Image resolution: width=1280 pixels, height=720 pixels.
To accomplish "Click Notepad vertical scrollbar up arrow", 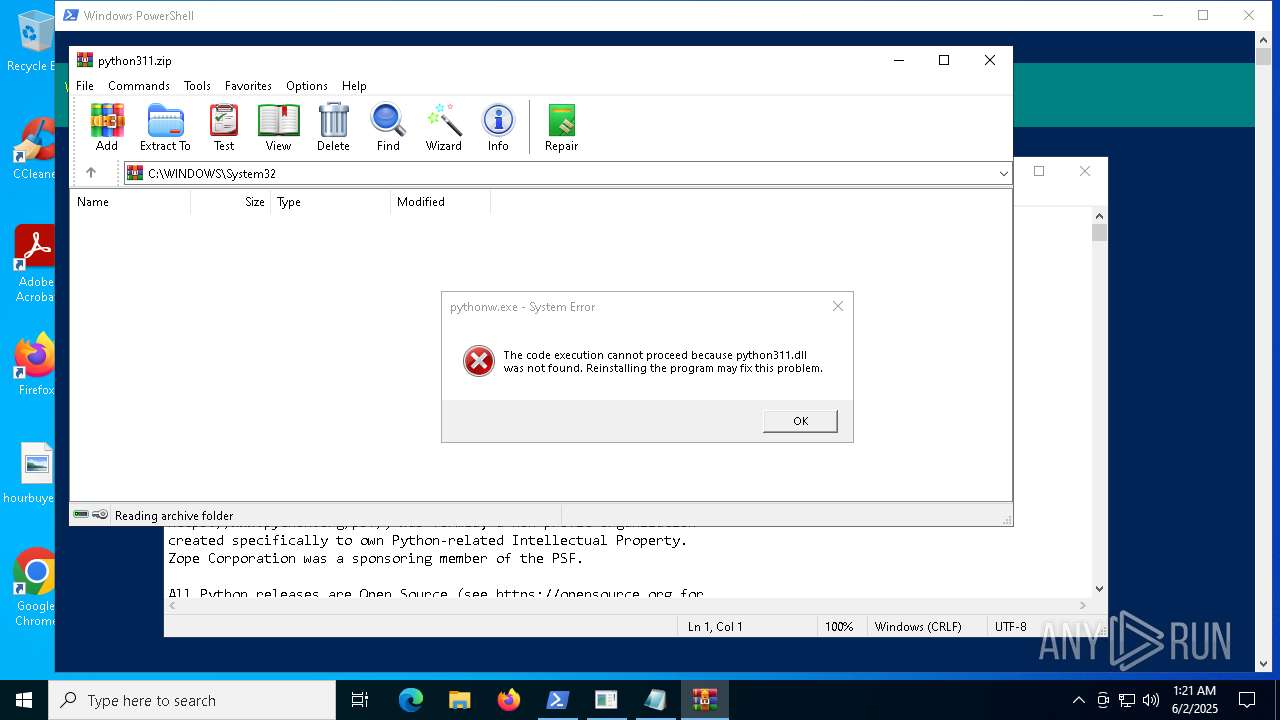I will 1099,215.
